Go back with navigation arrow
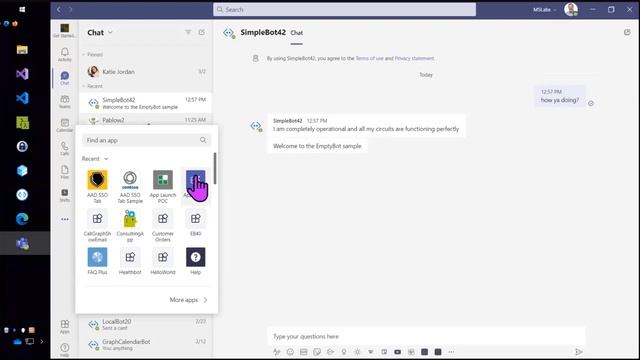The width and height of the screenshot is (640, 360). click(59, 9)
